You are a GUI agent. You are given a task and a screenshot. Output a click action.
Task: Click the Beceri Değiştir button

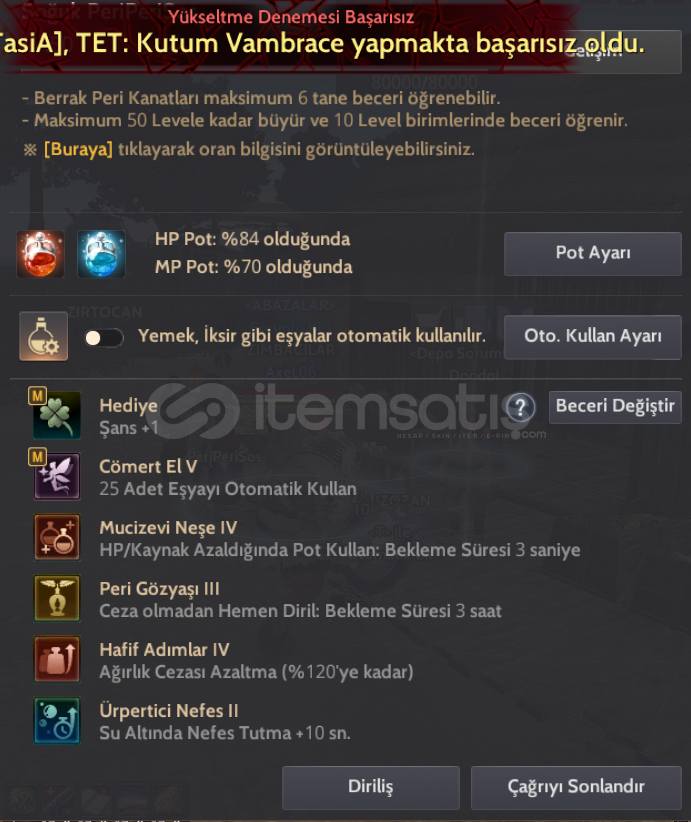coord(615,407)
